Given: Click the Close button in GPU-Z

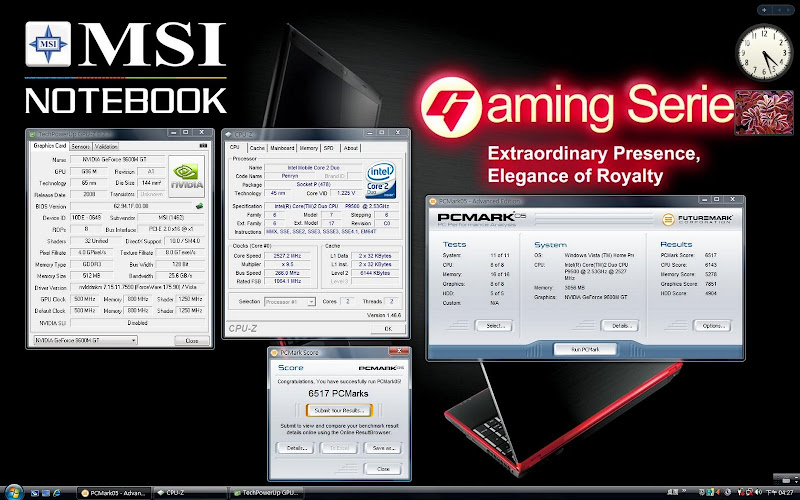Looking at the screenshot, I should coord(192,340).
